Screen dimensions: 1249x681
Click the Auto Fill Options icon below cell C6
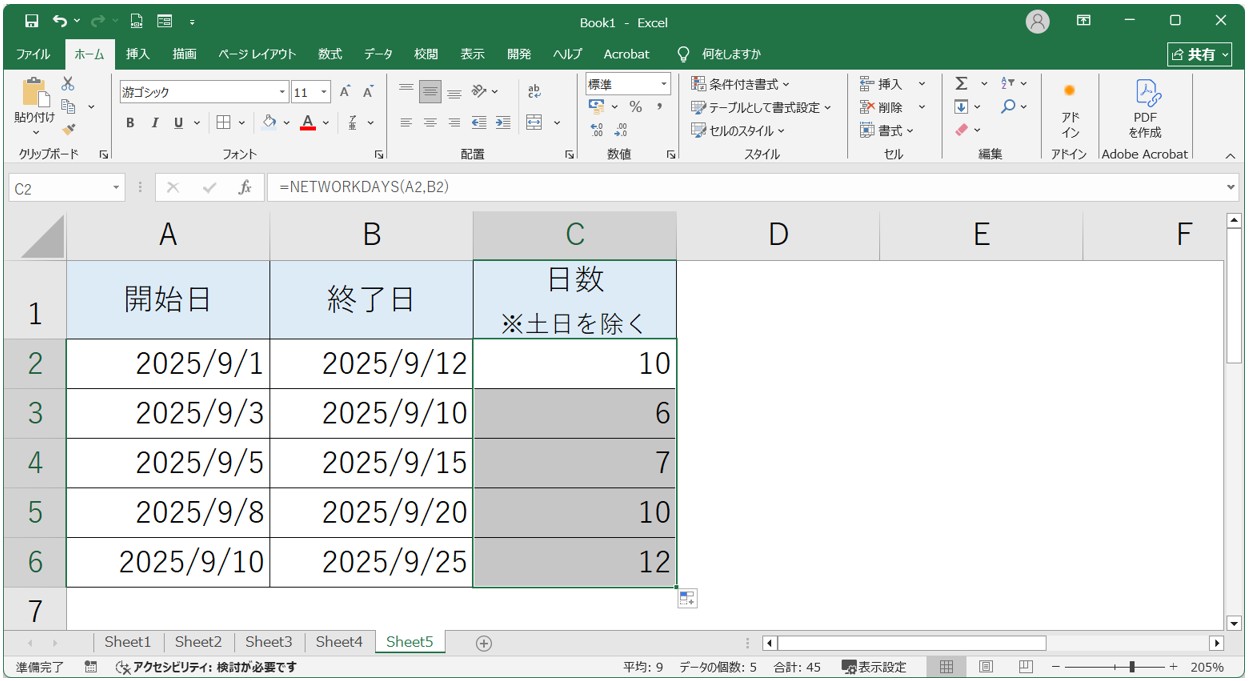[687, 598]
